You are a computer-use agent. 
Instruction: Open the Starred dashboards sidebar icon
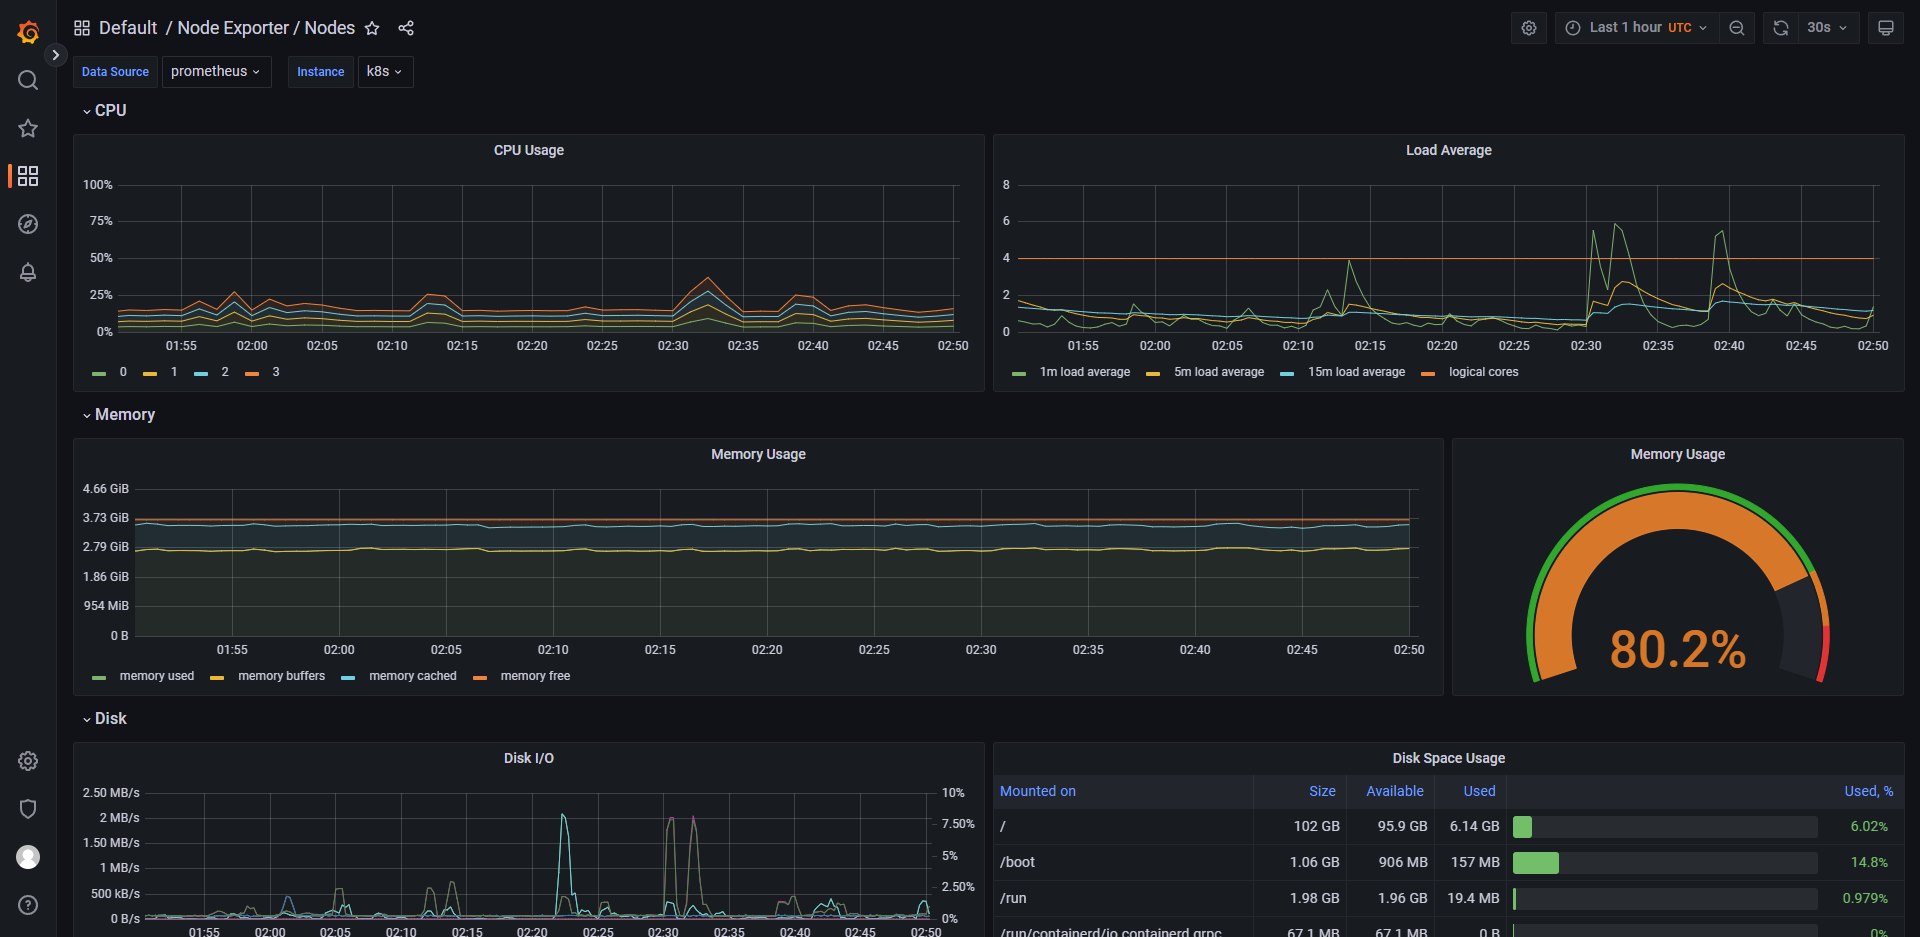pos(28,128)
